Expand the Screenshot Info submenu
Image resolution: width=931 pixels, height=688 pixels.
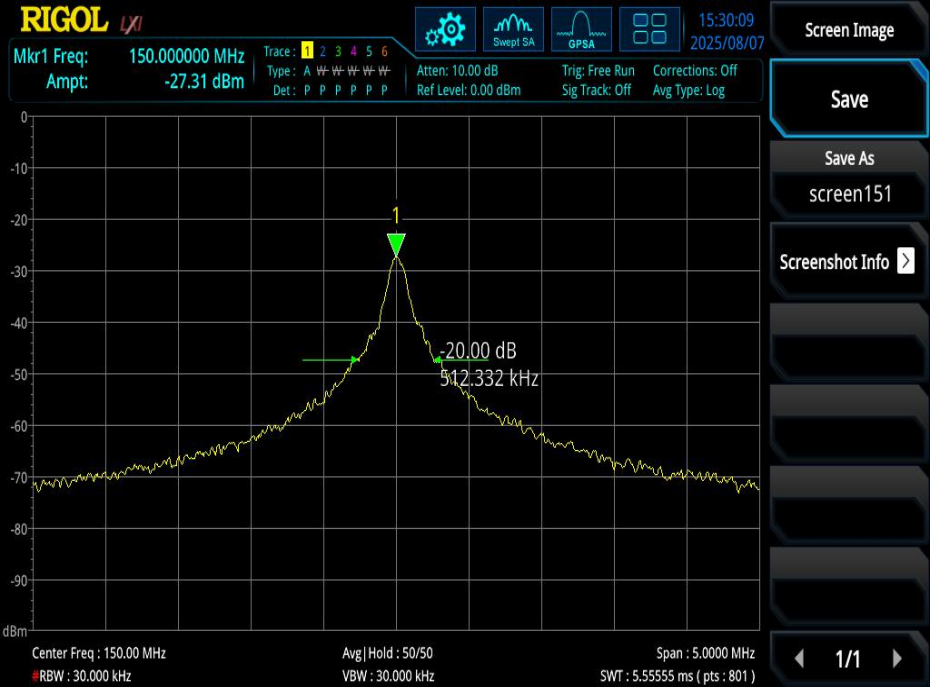[x=847, y=262]
